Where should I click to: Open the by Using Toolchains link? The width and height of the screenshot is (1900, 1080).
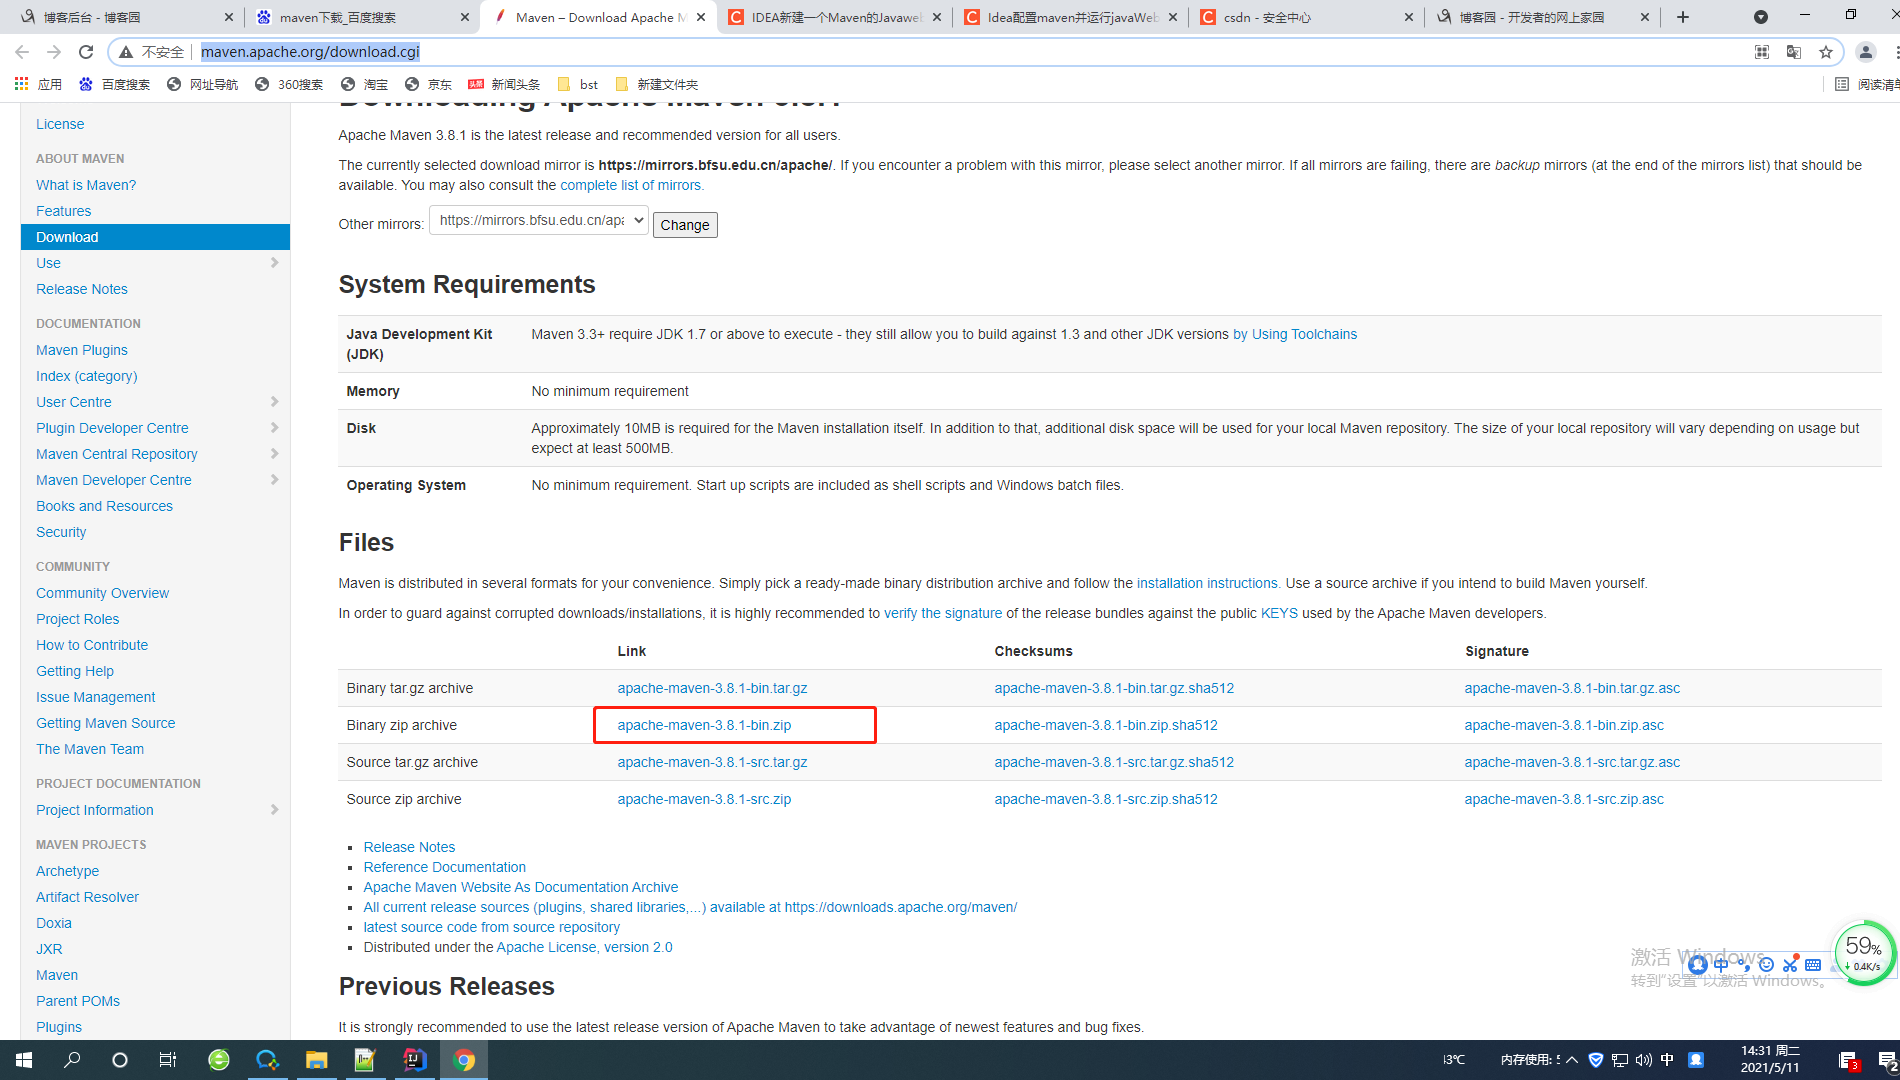[1295, 334]
